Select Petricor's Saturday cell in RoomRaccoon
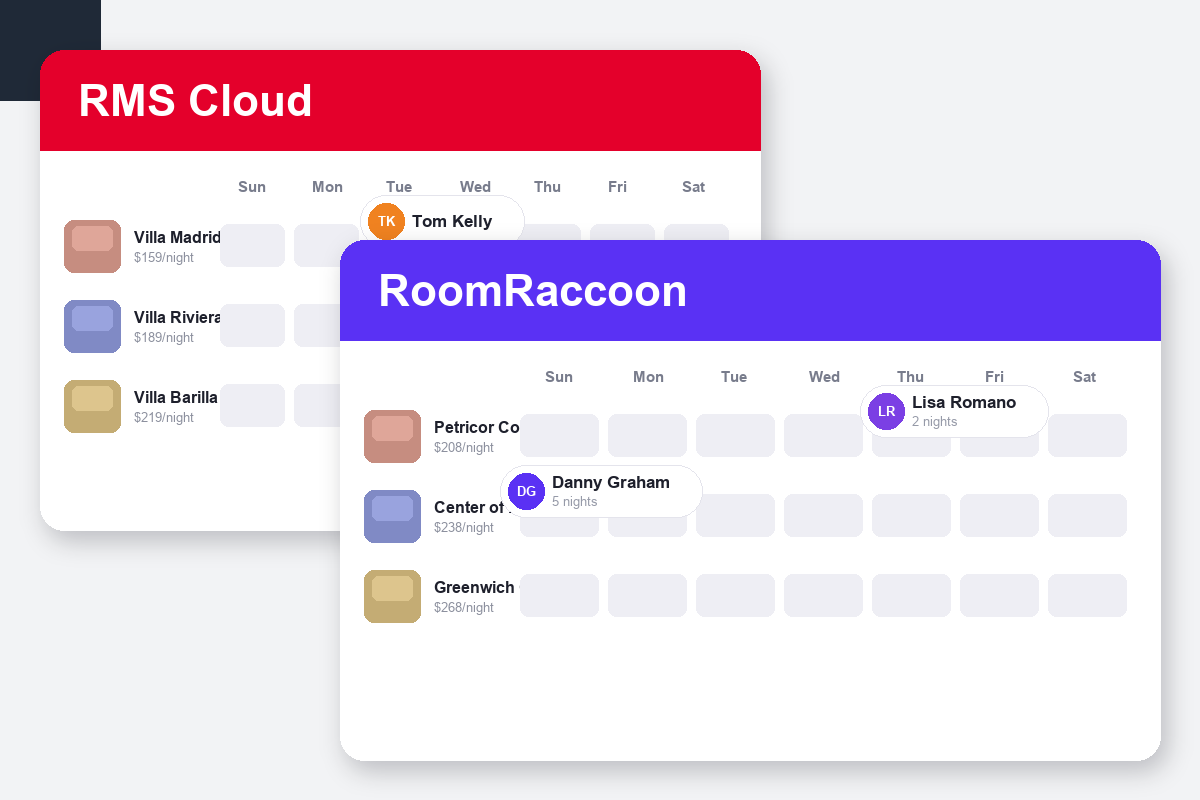This screenshot has width=1200, height=800. tap(1087, 436)
